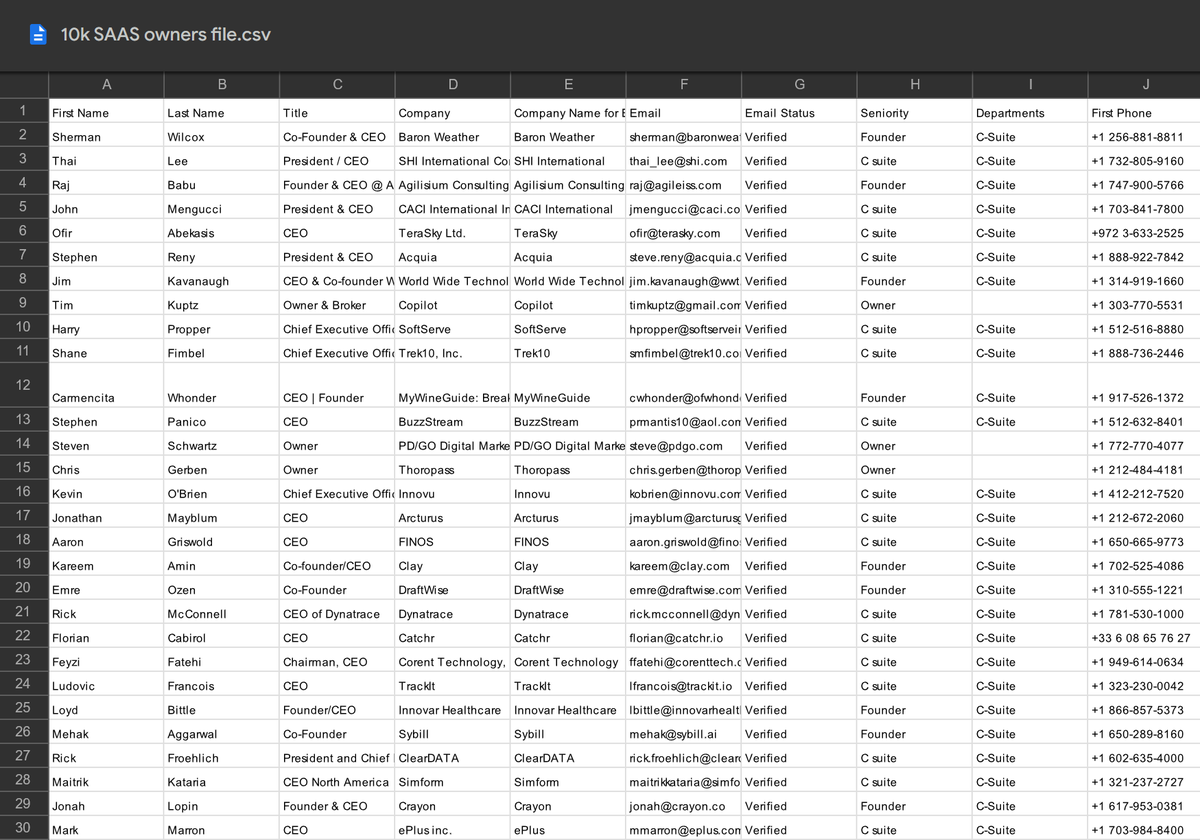This screenshot has height=840, width=1200.
Task: Click the Co-Founder & CEO title cell
Action: (337, 136)
